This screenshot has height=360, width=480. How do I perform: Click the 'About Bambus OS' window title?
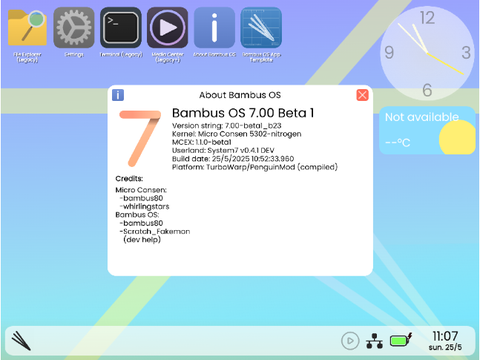[240, 95]
